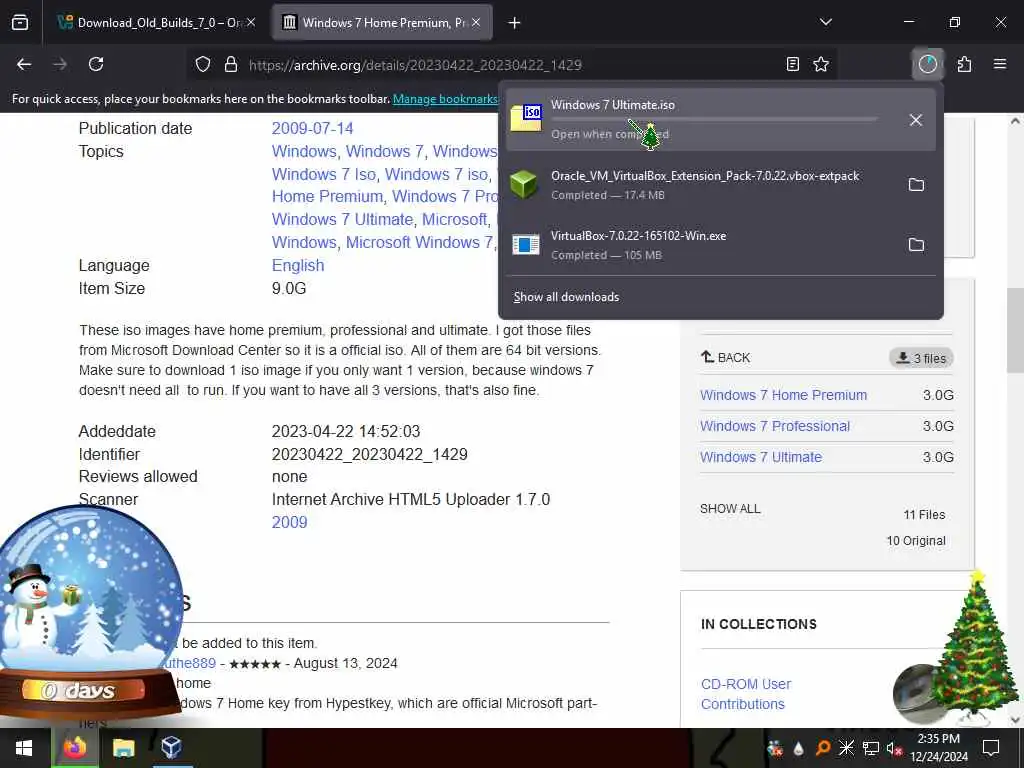Click the Microsoft Windows 7 topic link
The height and width of the screenshot is (768, 1024).
[419, 243]
